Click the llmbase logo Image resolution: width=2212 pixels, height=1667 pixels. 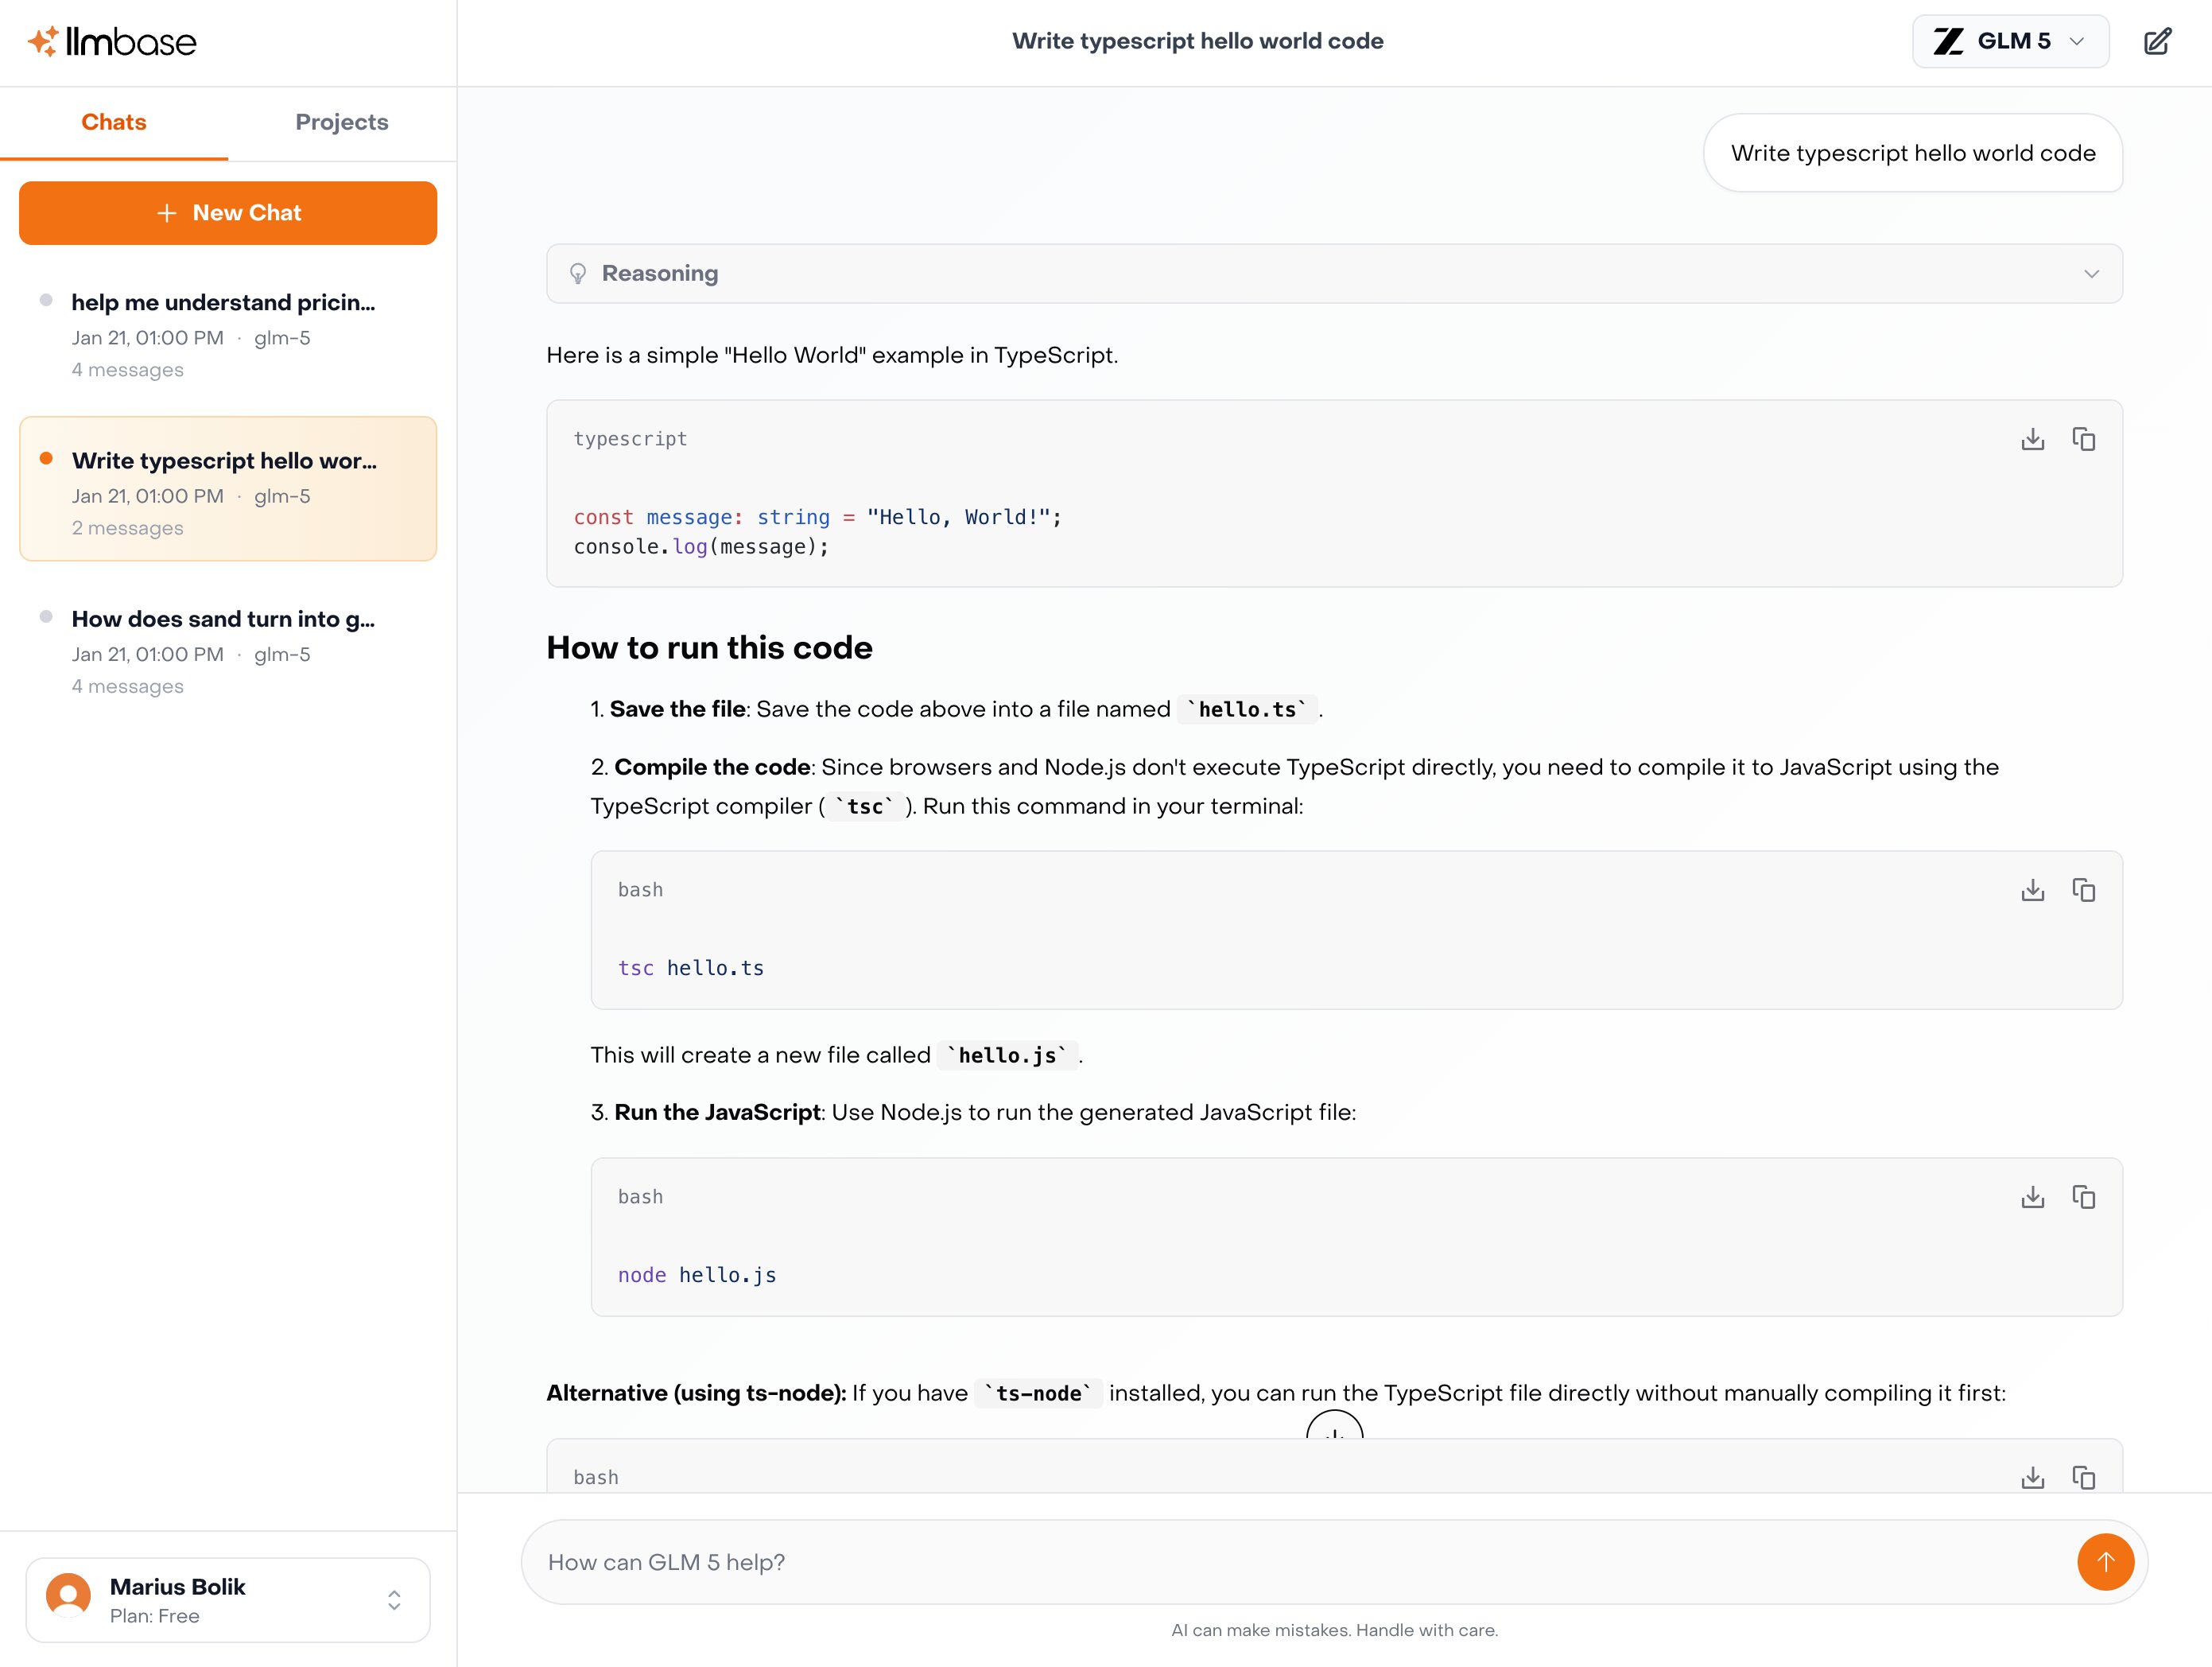click(x=113, y=41)
